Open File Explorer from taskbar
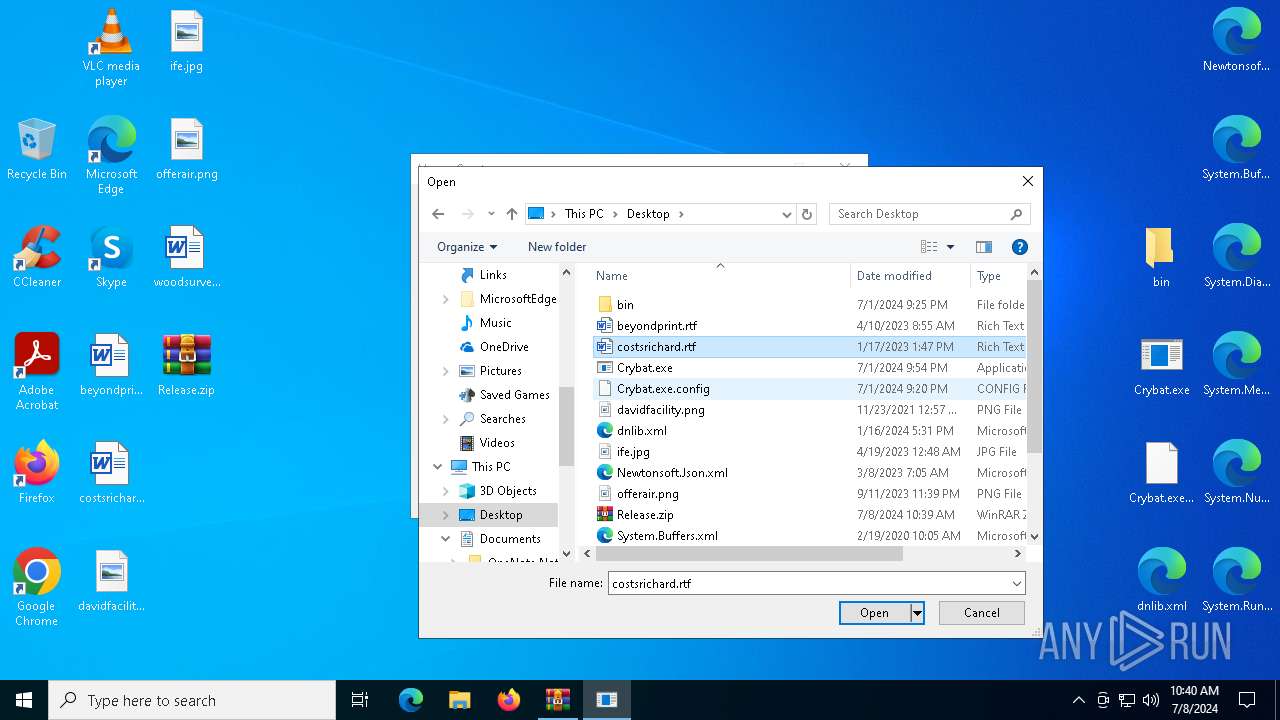The image size is (1280, 720). (459, 700)
